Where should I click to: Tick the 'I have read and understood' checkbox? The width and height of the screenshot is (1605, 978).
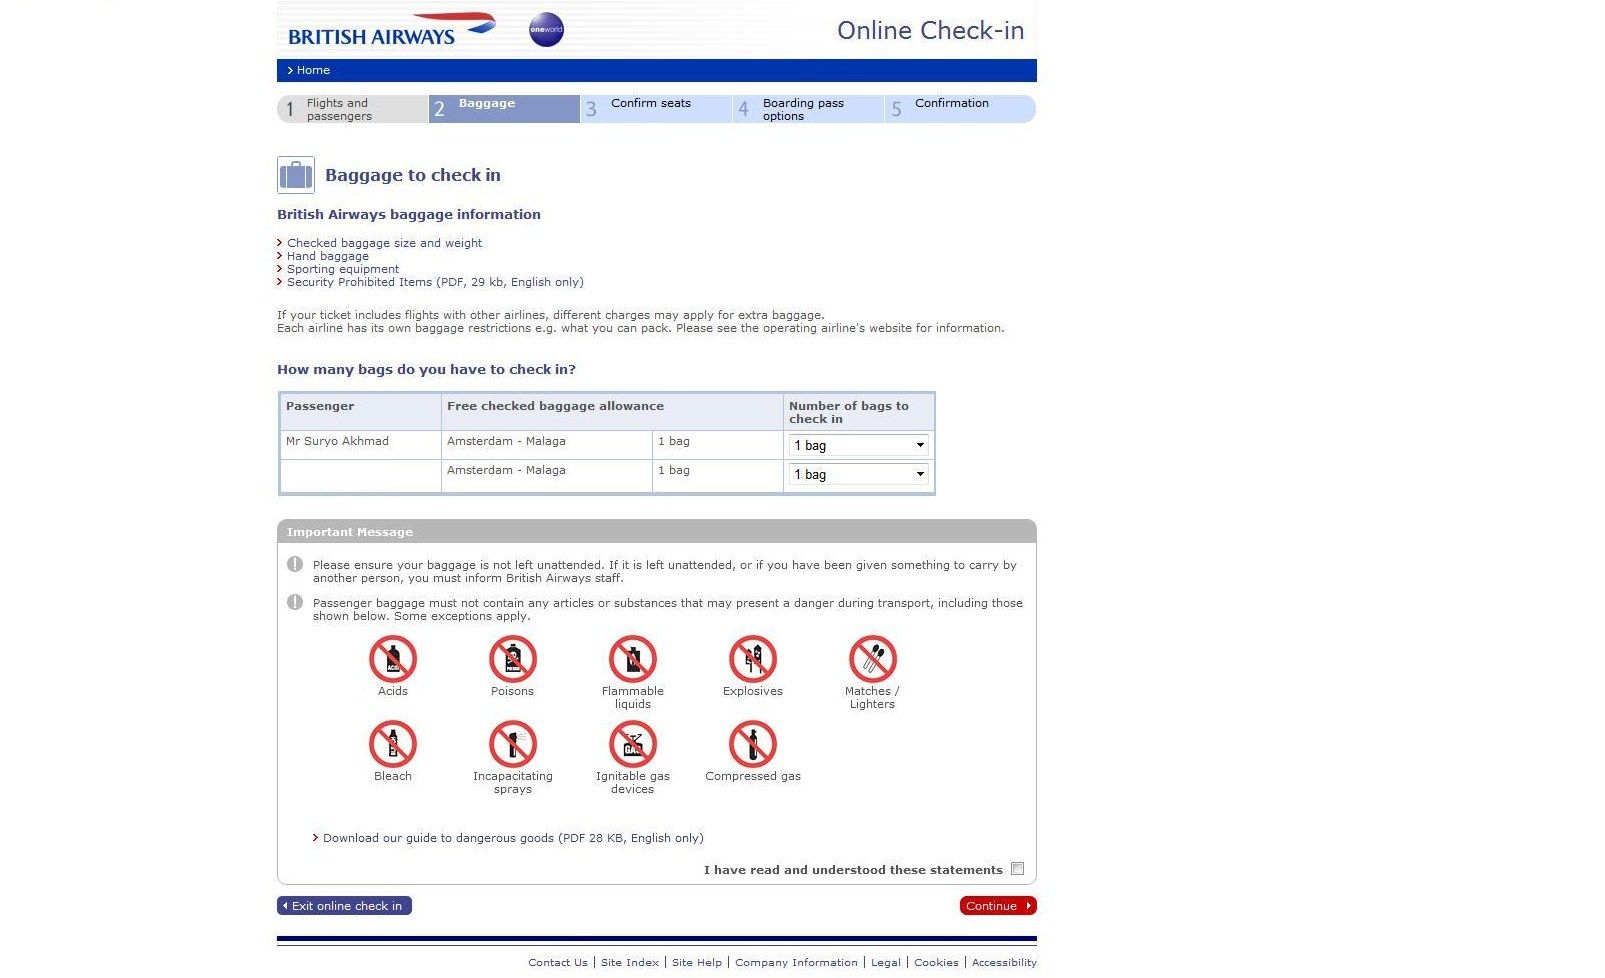[1017, 869]
